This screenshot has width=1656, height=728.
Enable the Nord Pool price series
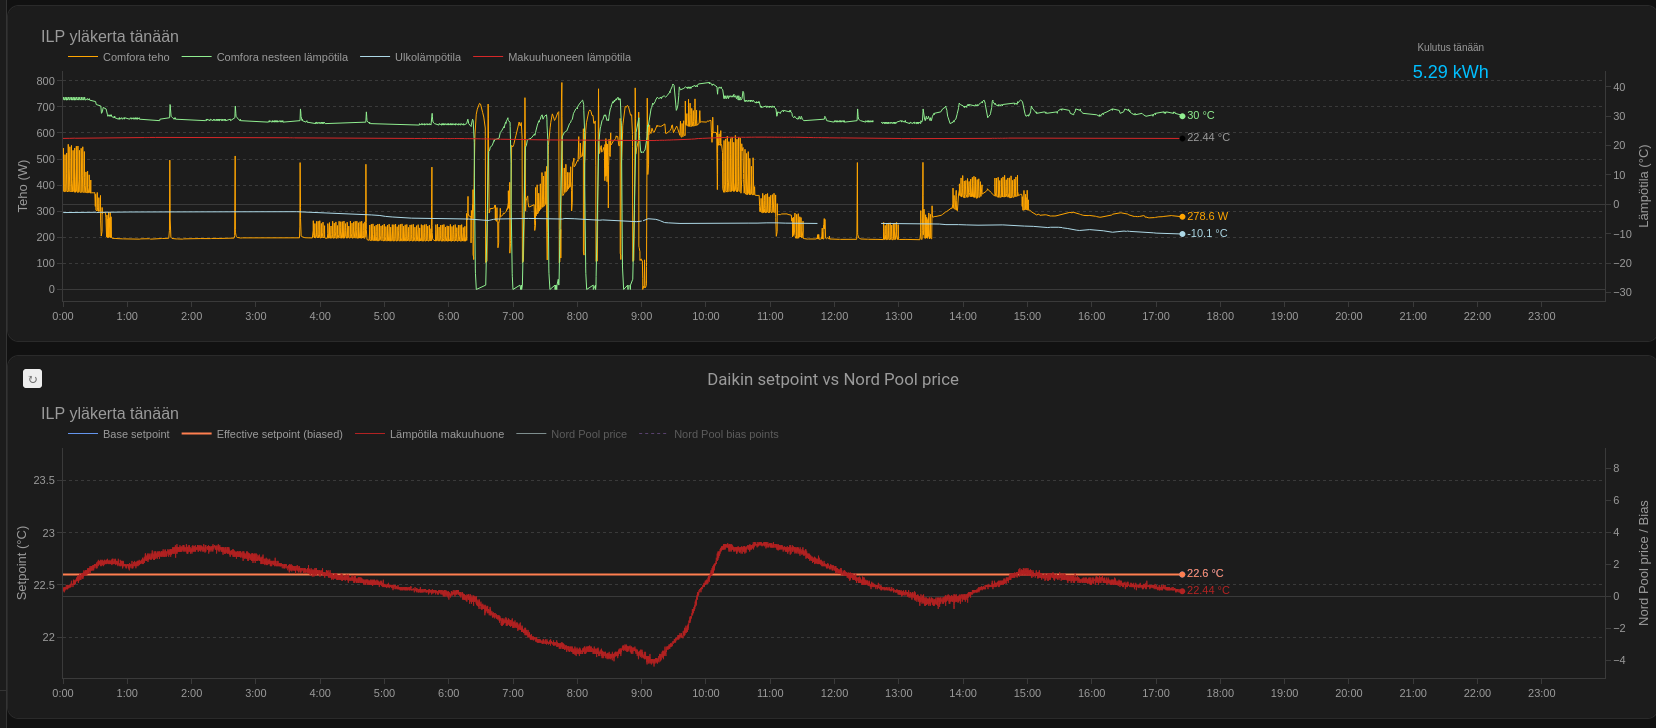[588, 434]
